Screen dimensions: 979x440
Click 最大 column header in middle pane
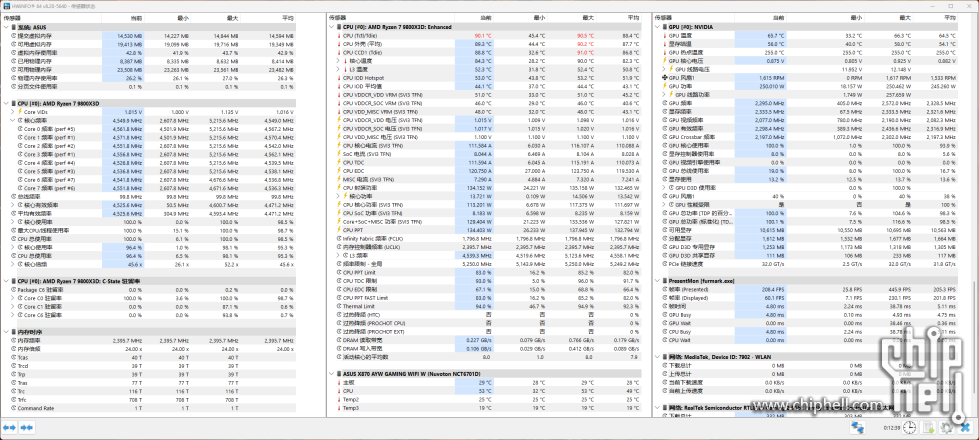point(588,19)
